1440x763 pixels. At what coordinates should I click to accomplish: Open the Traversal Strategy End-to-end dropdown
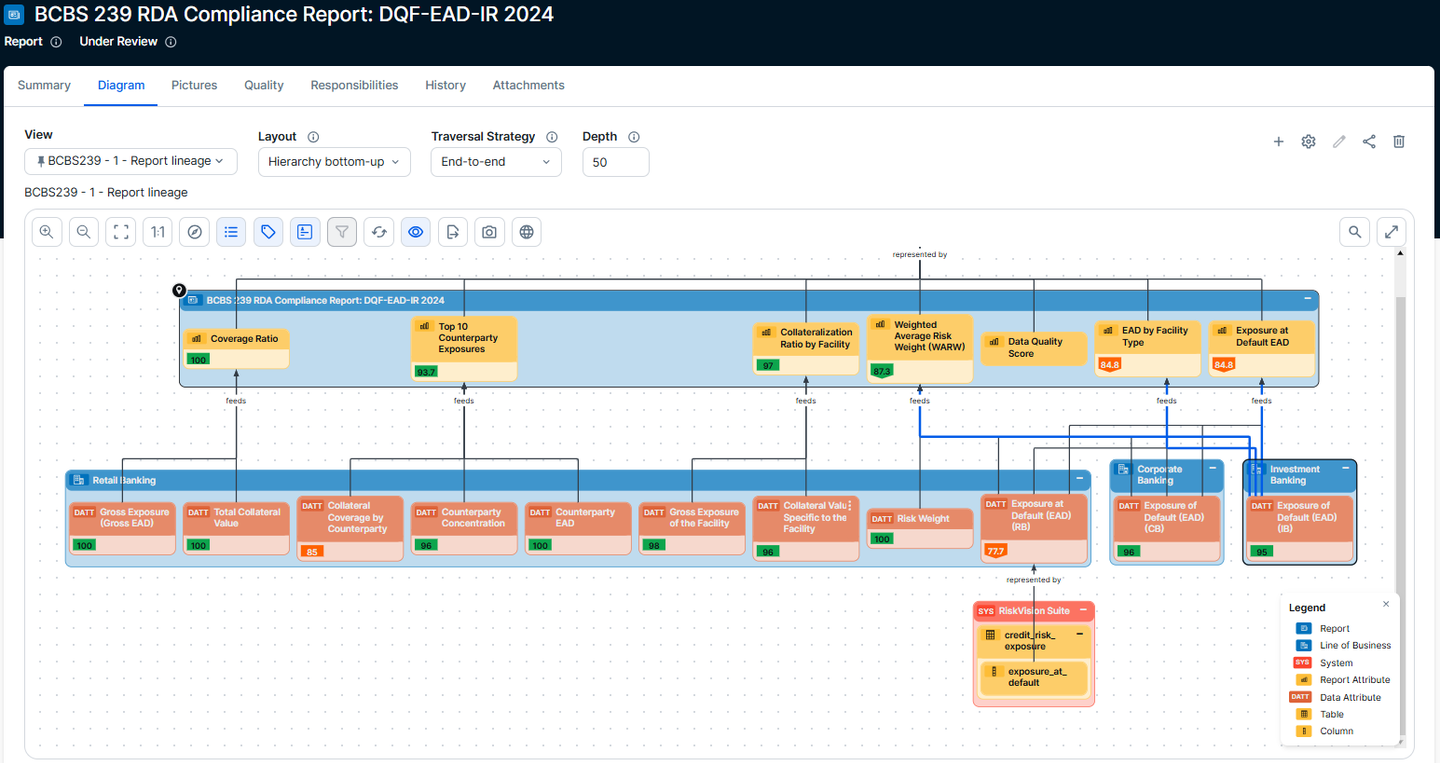click(496, 162)
